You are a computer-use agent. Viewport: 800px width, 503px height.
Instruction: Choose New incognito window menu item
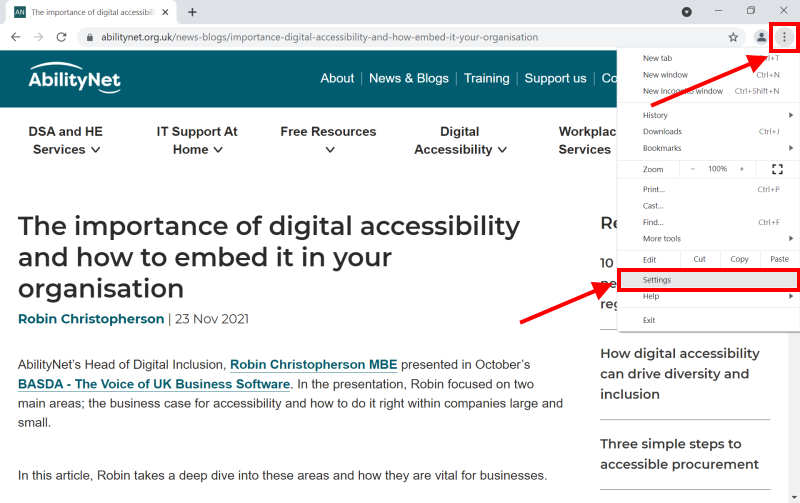pyautogui.click(x=683, y=91)
